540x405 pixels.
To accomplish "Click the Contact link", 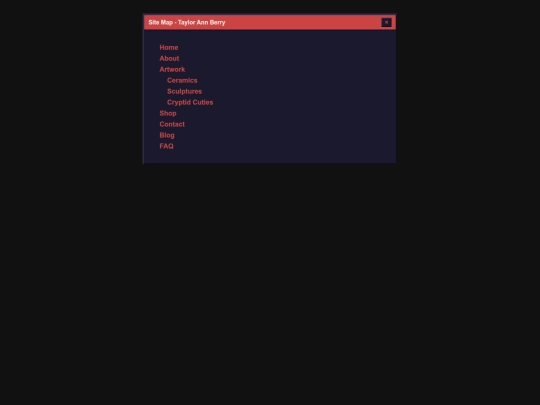I will pyautogui.click(x=172, y=124).
